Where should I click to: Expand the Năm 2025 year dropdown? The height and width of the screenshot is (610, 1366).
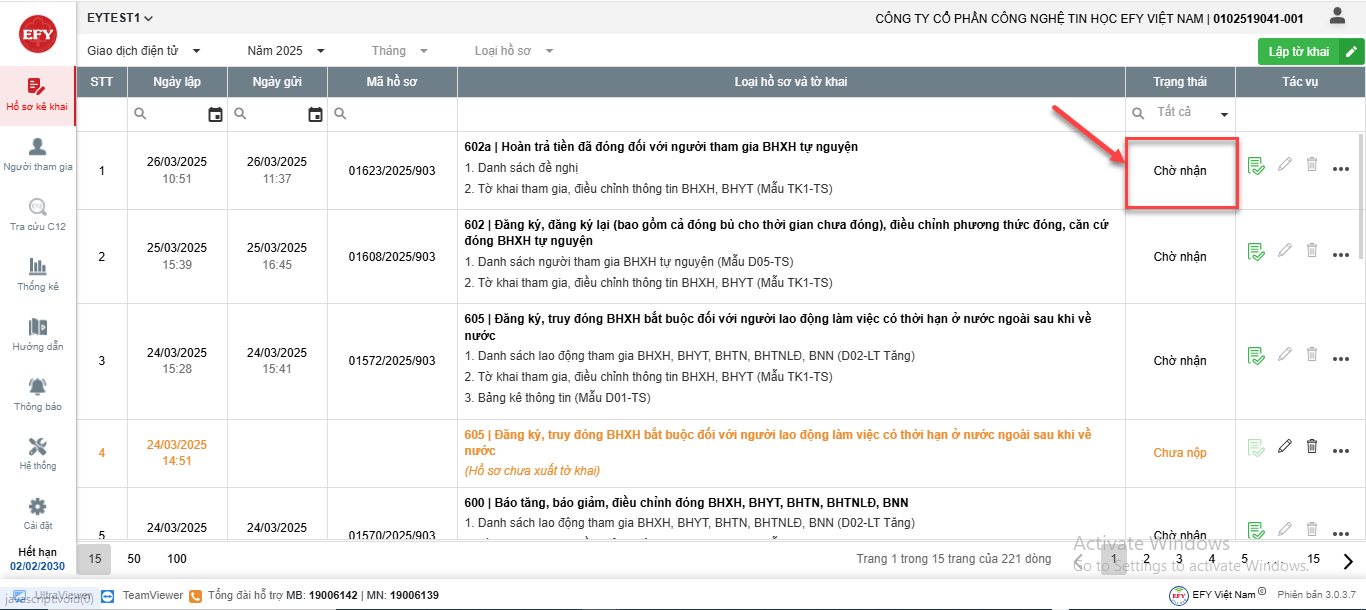(286, 51)
